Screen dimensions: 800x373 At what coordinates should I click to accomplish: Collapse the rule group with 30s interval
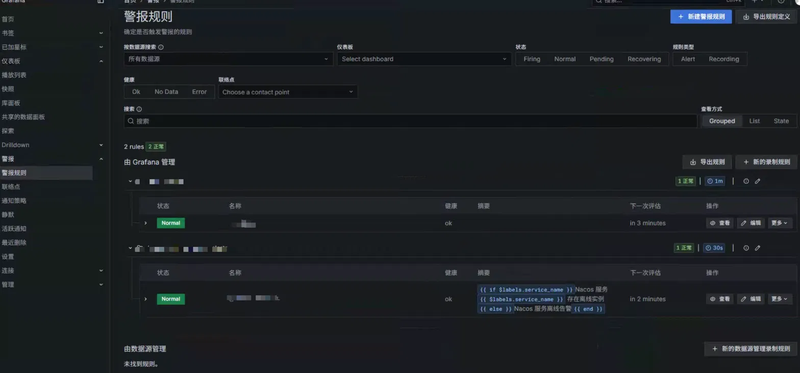coord(130,248)
